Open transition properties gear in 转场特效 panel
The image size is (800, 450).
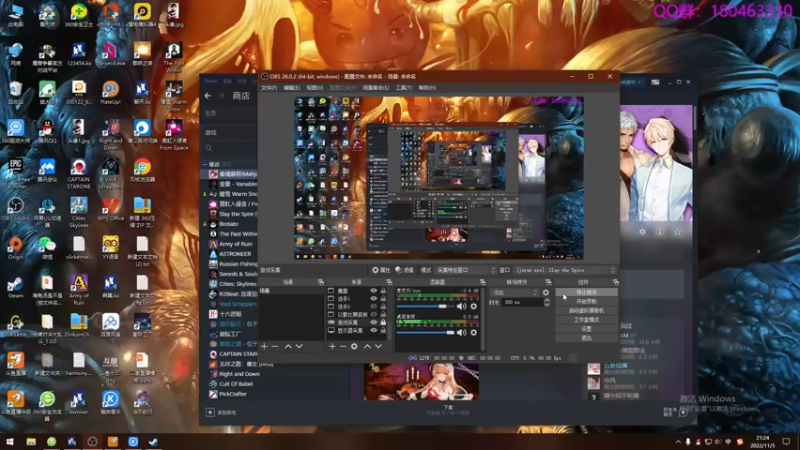pyautogui.click(x=546, y=292)
